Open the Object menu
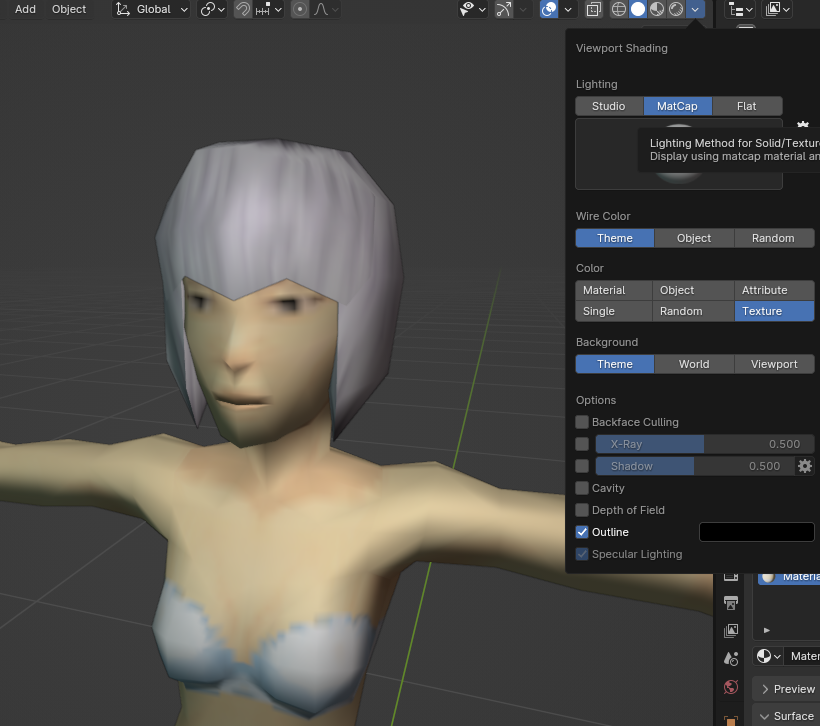Screen dimensions: 820x726 pyautogui.click(x=69, y=9)
